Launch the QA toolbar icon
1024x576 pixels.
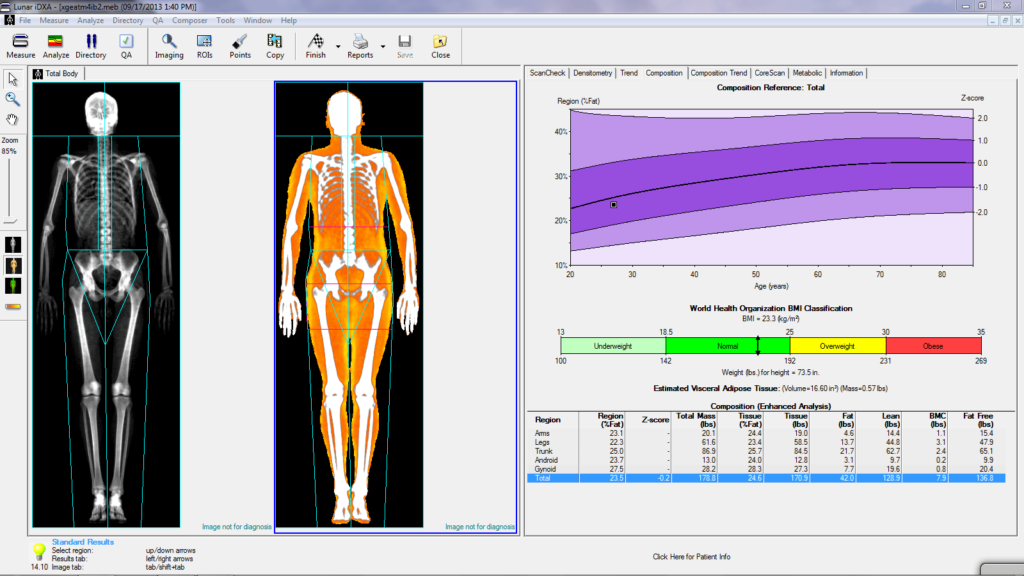(x=126, y=45)
